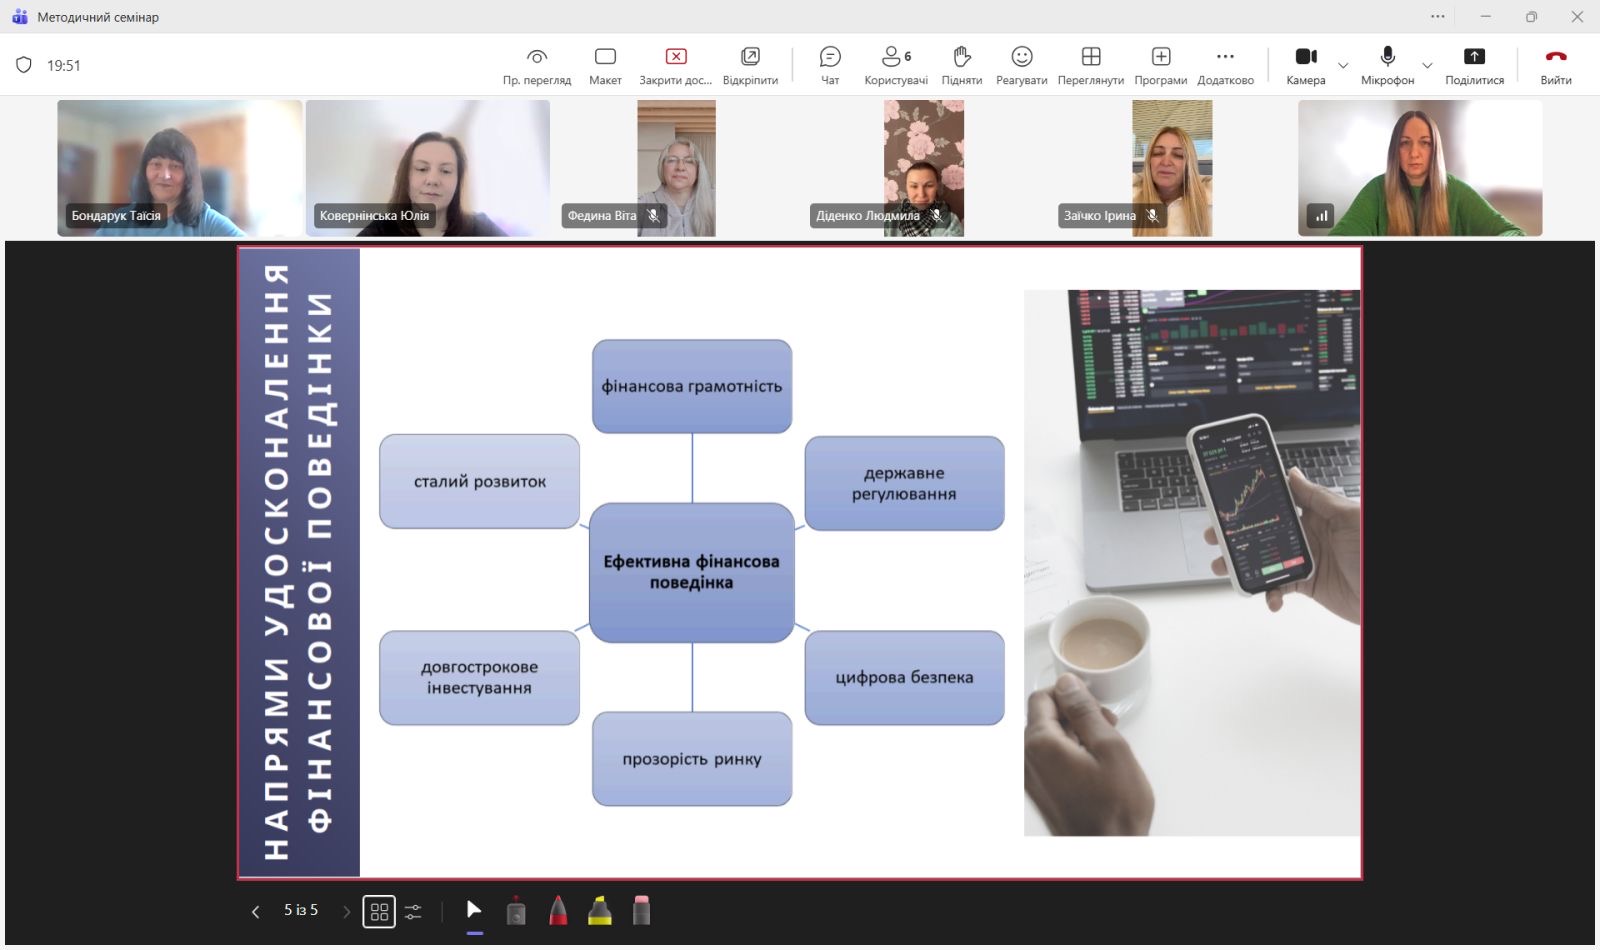Expand microphone options dropdown arrow
The height and width of the screenshot is (950, 1600).
click(1427, 66)
